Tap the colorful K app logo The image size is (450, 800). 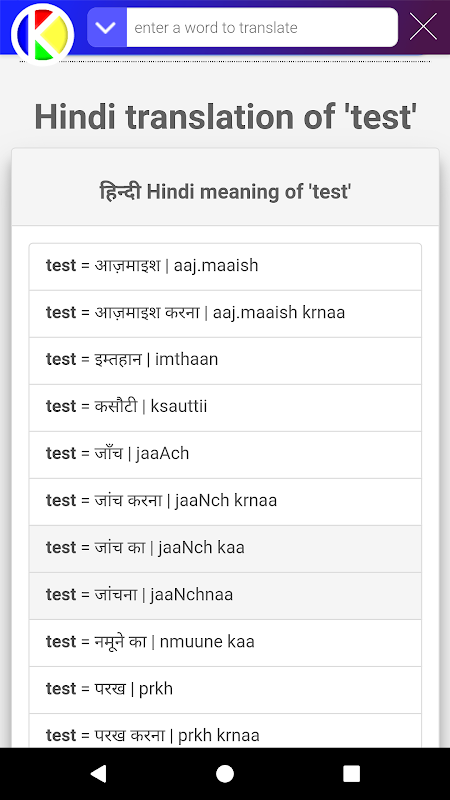pyautogui.click(x=43, y=35)
